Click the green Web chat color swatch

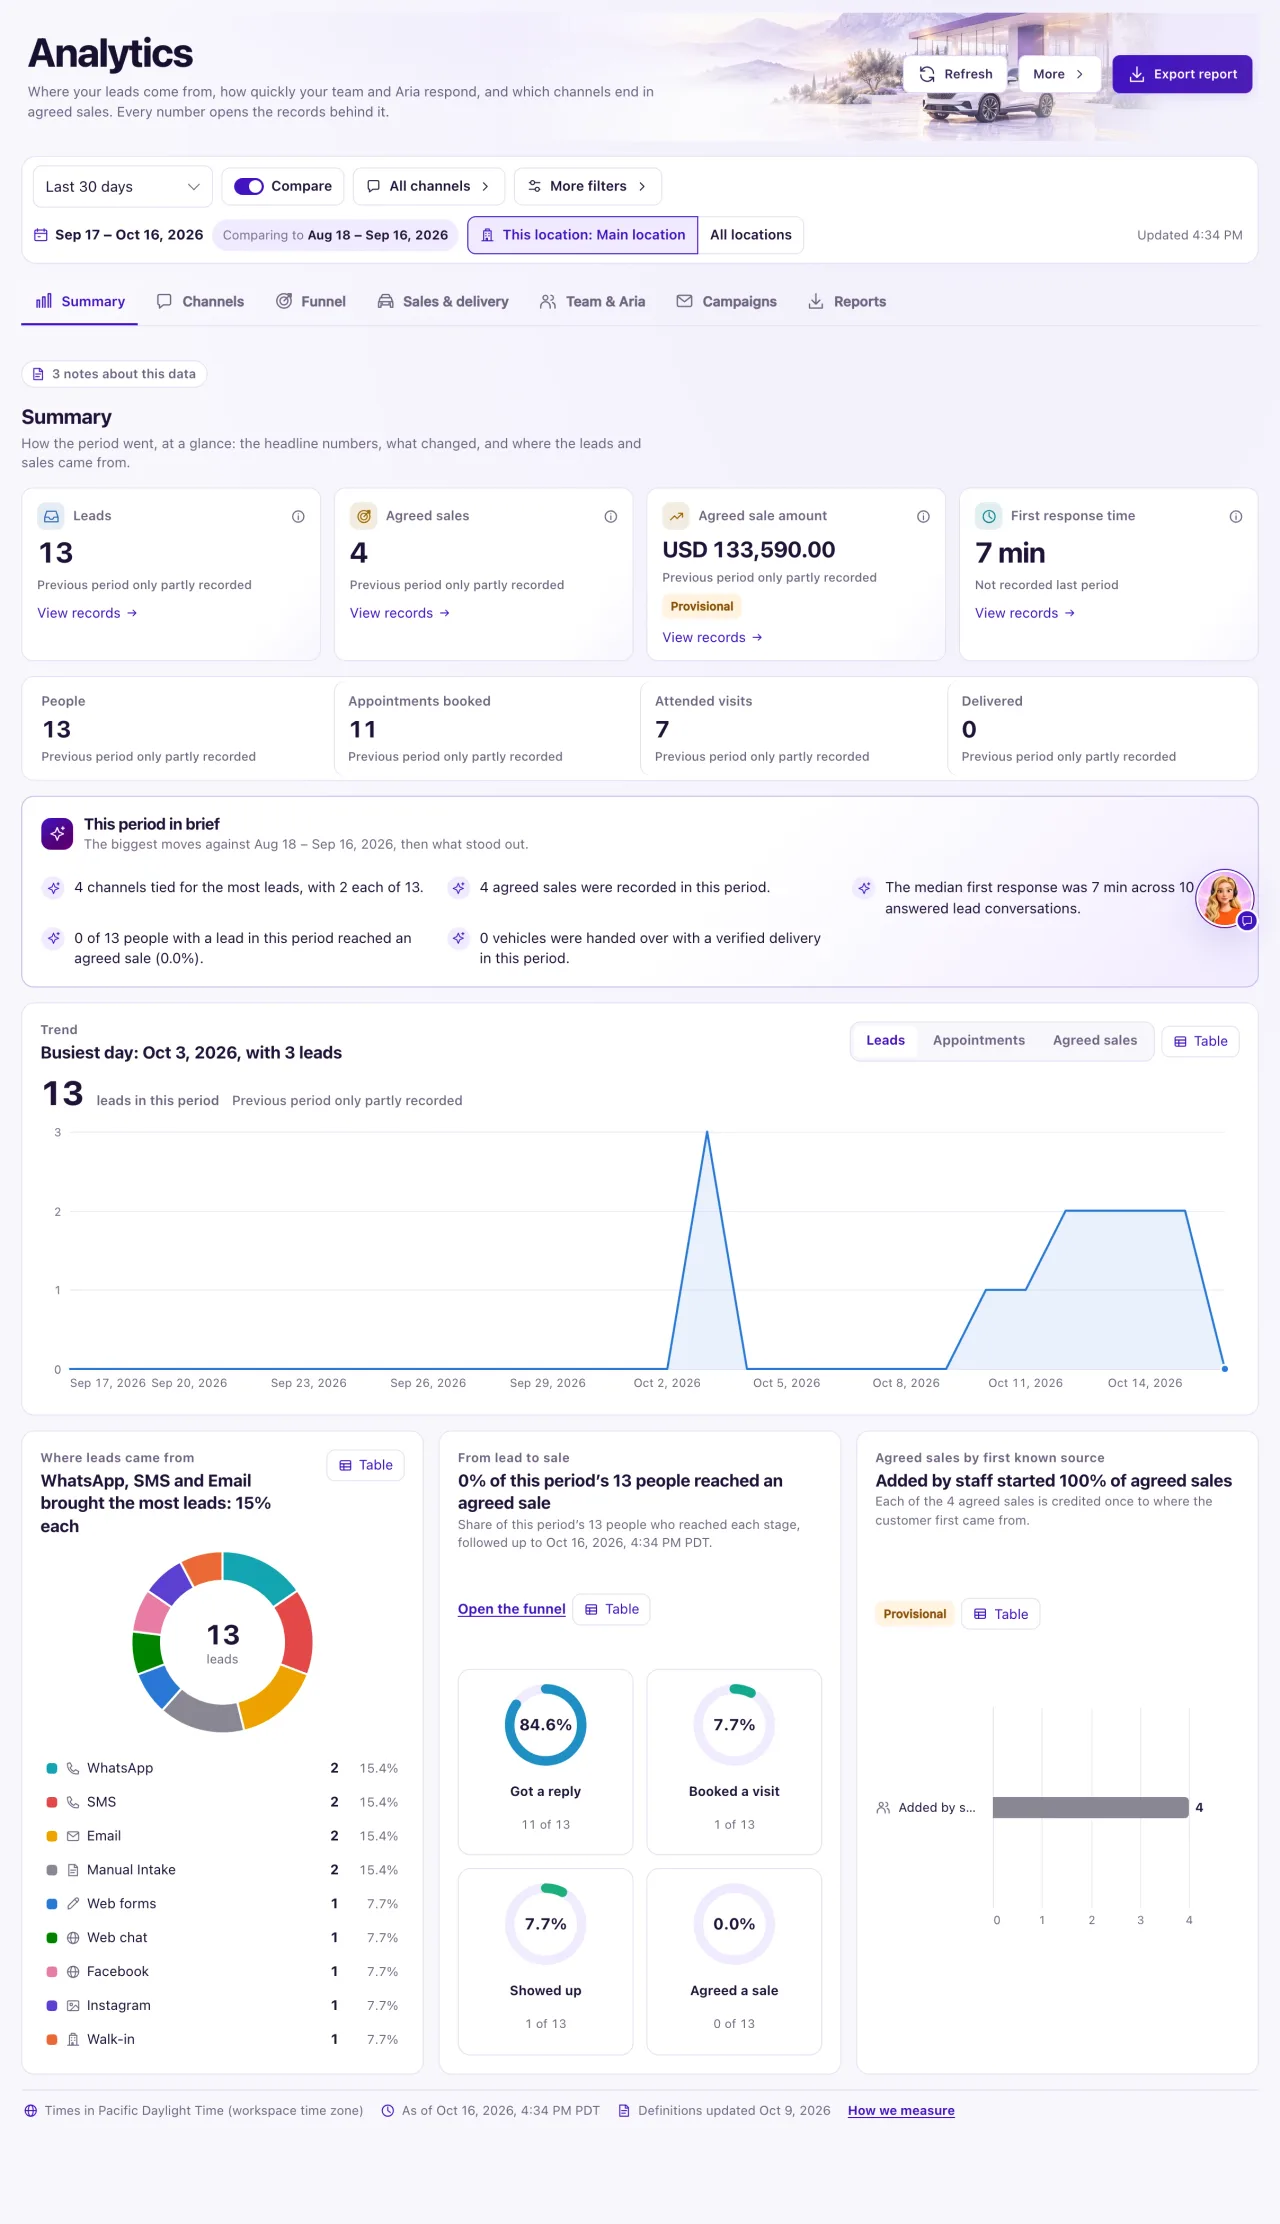(x=52, y=1938)
